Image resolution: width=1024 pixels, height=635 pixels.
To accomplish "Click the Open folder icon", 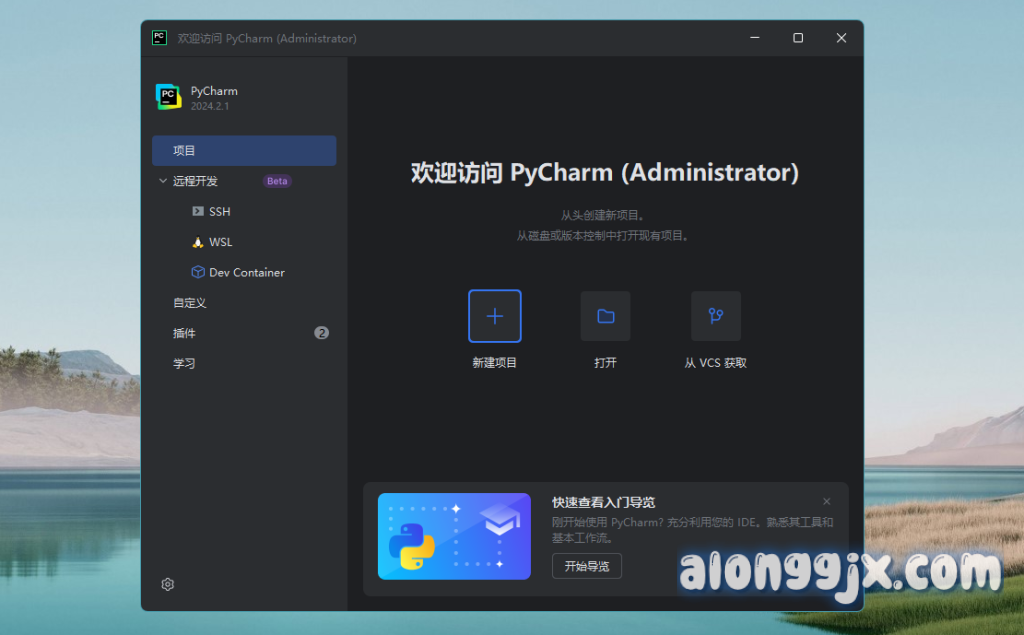I will tap(605, 316).
